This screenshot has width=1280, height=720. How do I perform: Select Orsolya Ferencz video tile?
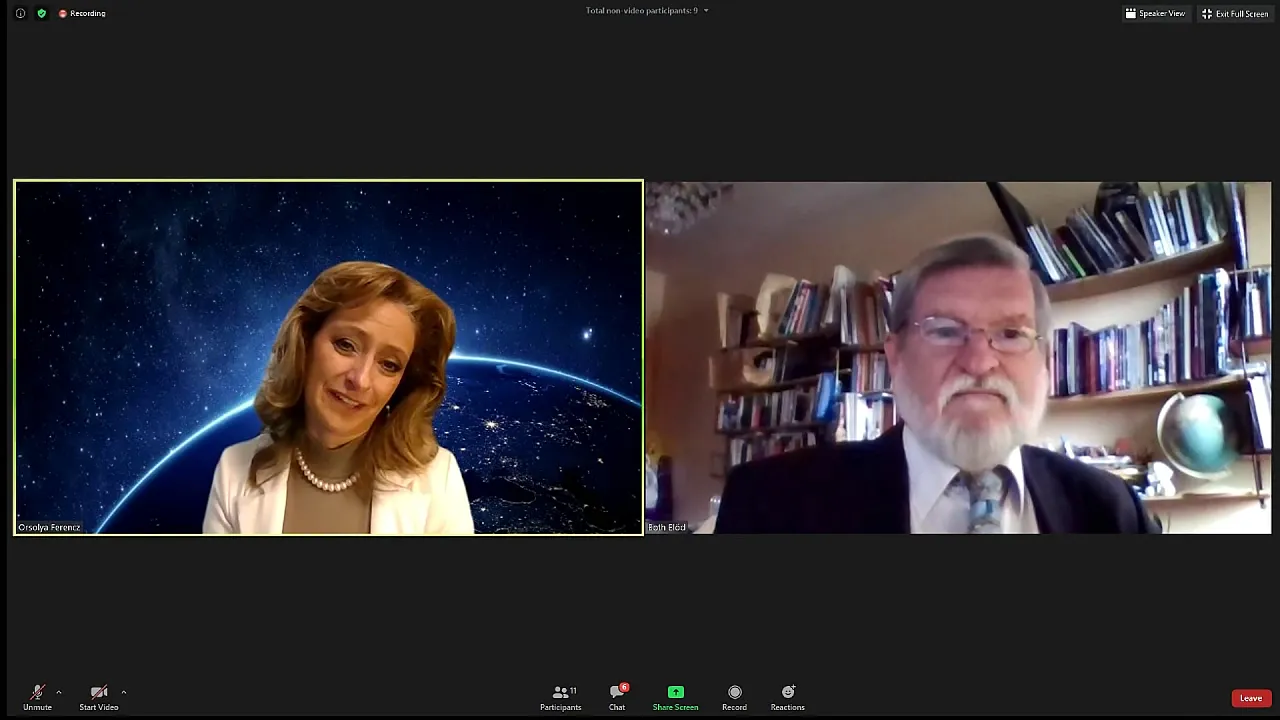[x=328, y=357]
